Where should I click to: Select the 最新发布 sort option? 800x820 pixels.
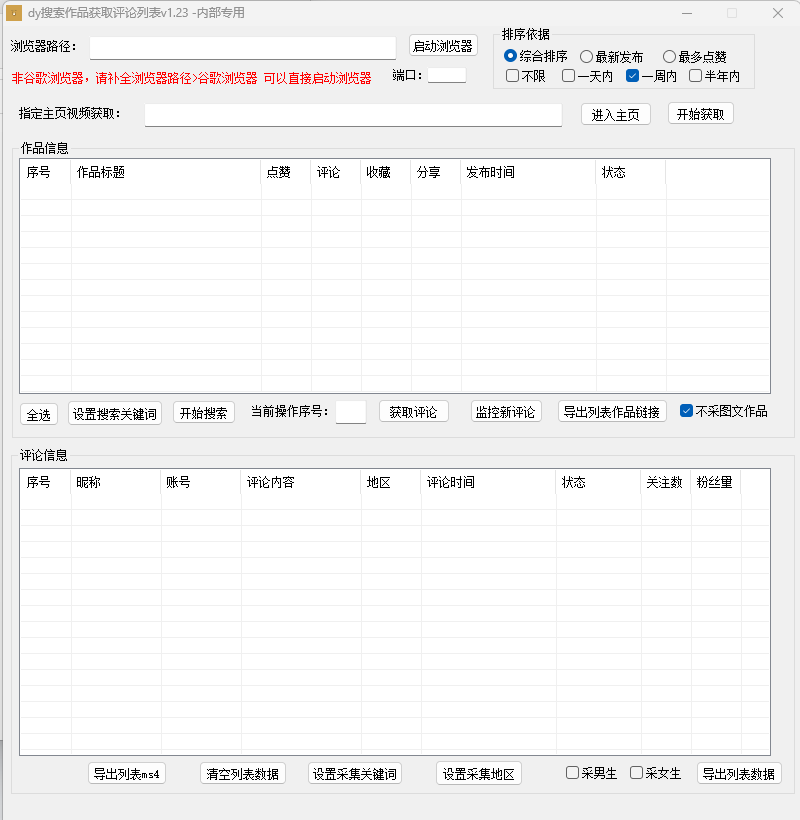[x=587, y=57]
